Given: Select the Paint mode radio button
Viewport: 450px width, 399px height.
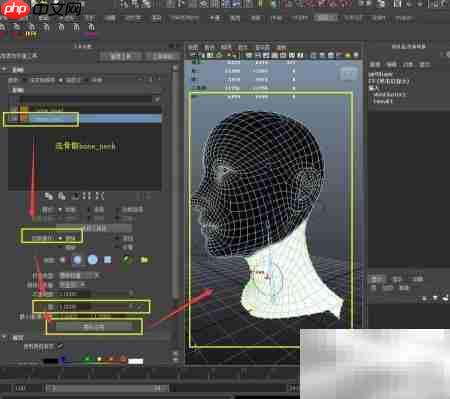Looking at the screenshot, I should 60,210.
